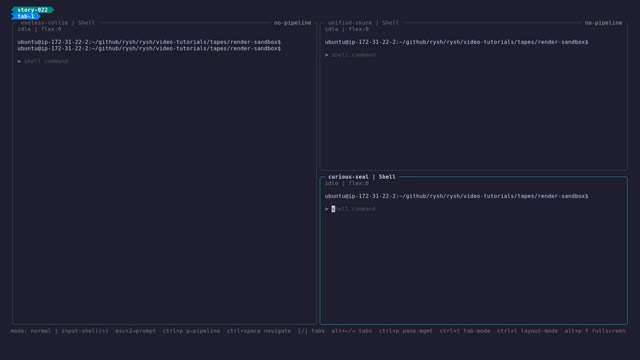Click the no-pipeline label in unified-skunk pane

(603, 23)
